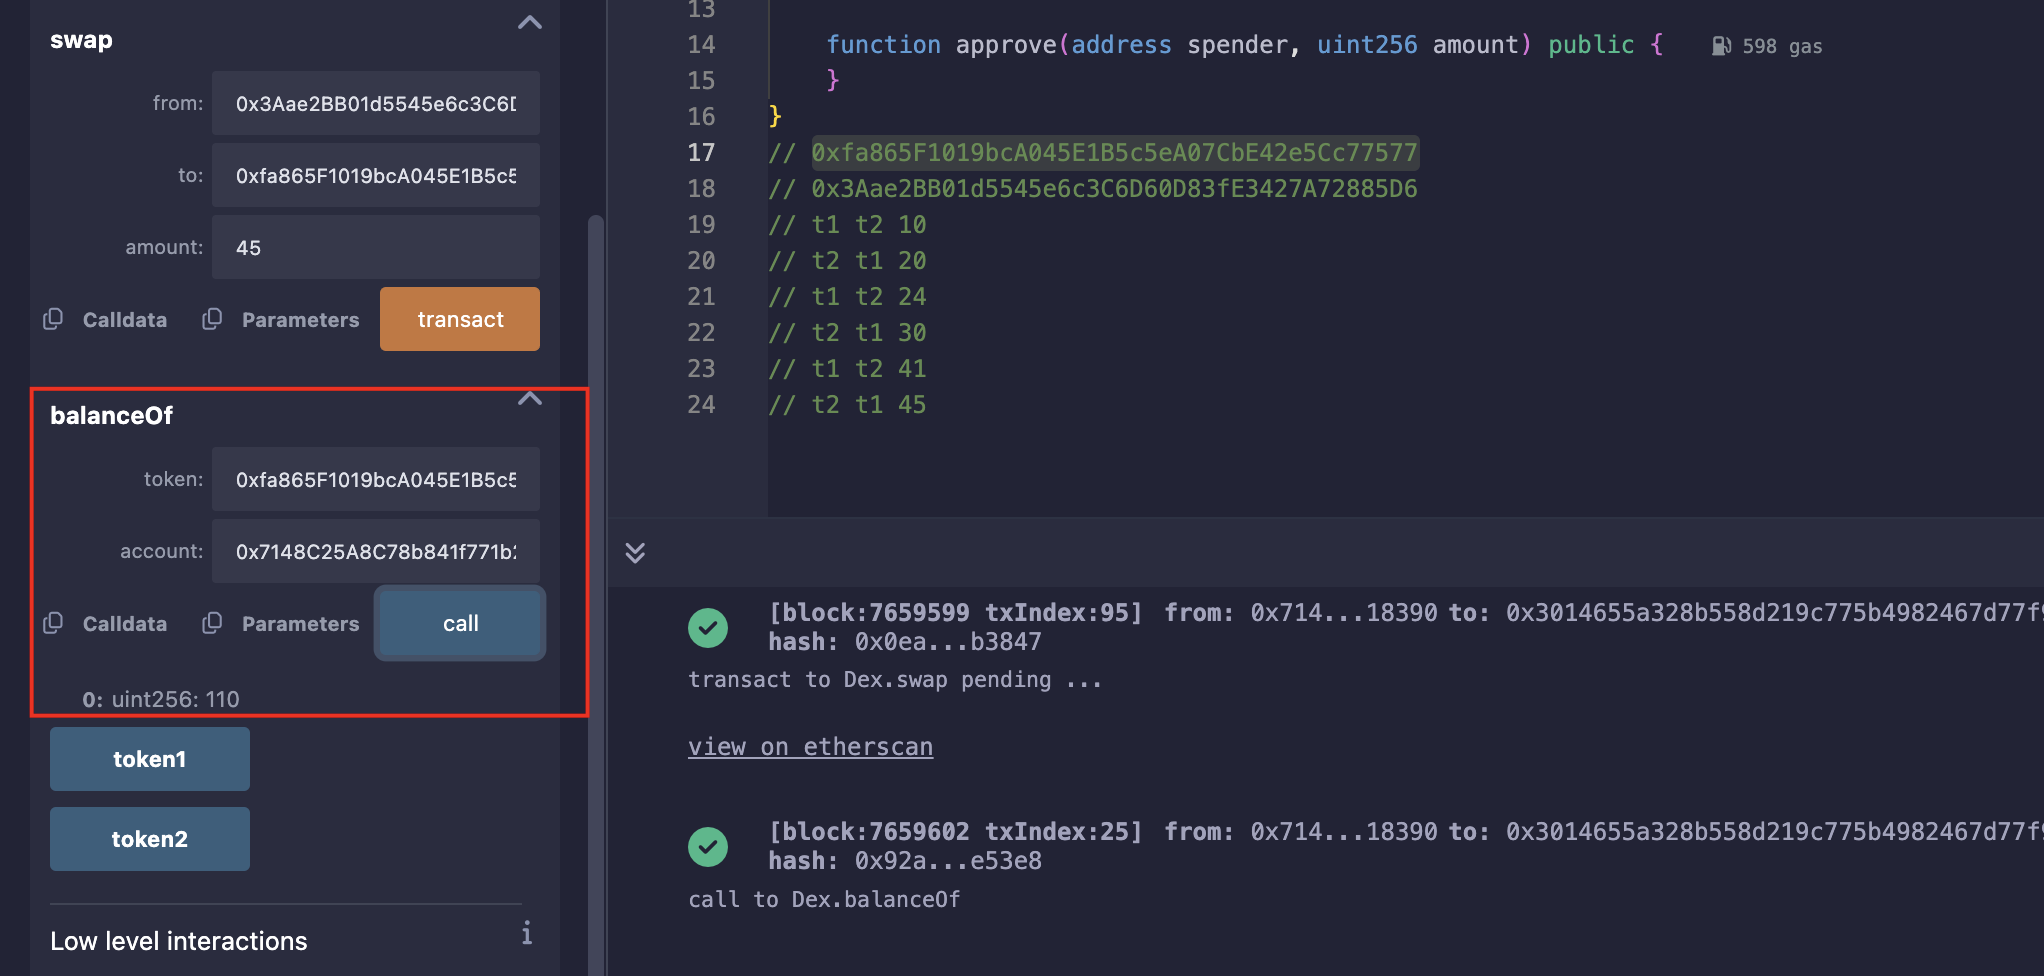
Task: Click the swap 'from' address field
Action: pos(376,103)
